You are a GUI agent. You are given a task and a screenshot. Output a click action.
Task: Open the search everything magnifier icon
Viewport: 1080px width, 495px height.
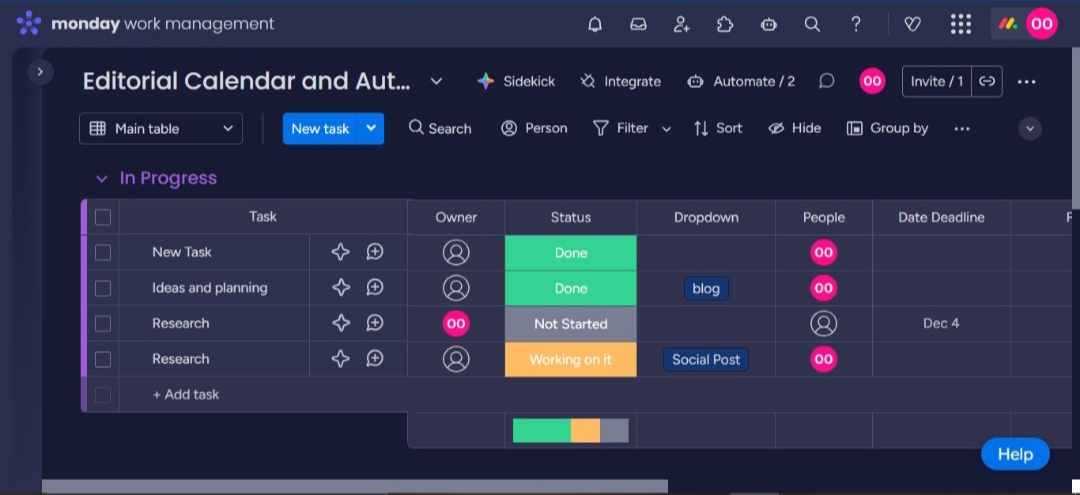tap(812, 24)
